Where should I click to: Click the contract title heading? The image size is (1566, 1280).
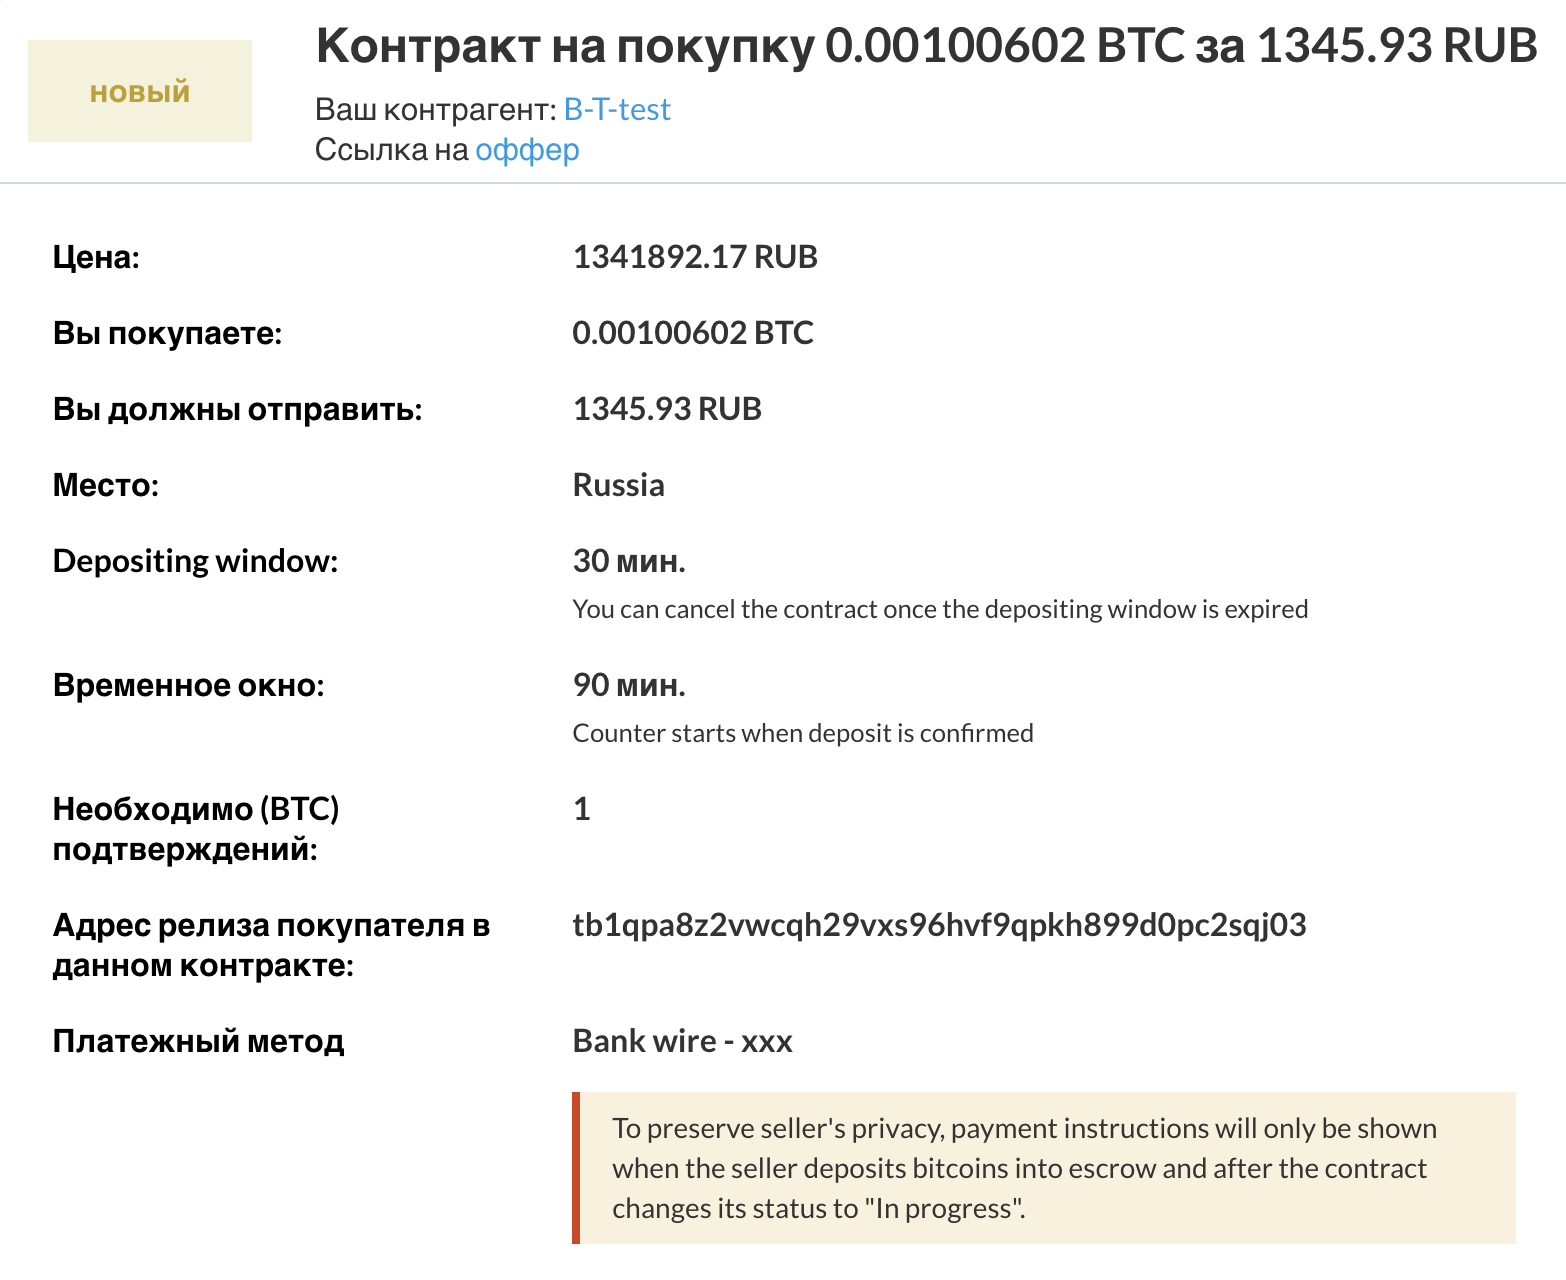[x=926, y=46]
